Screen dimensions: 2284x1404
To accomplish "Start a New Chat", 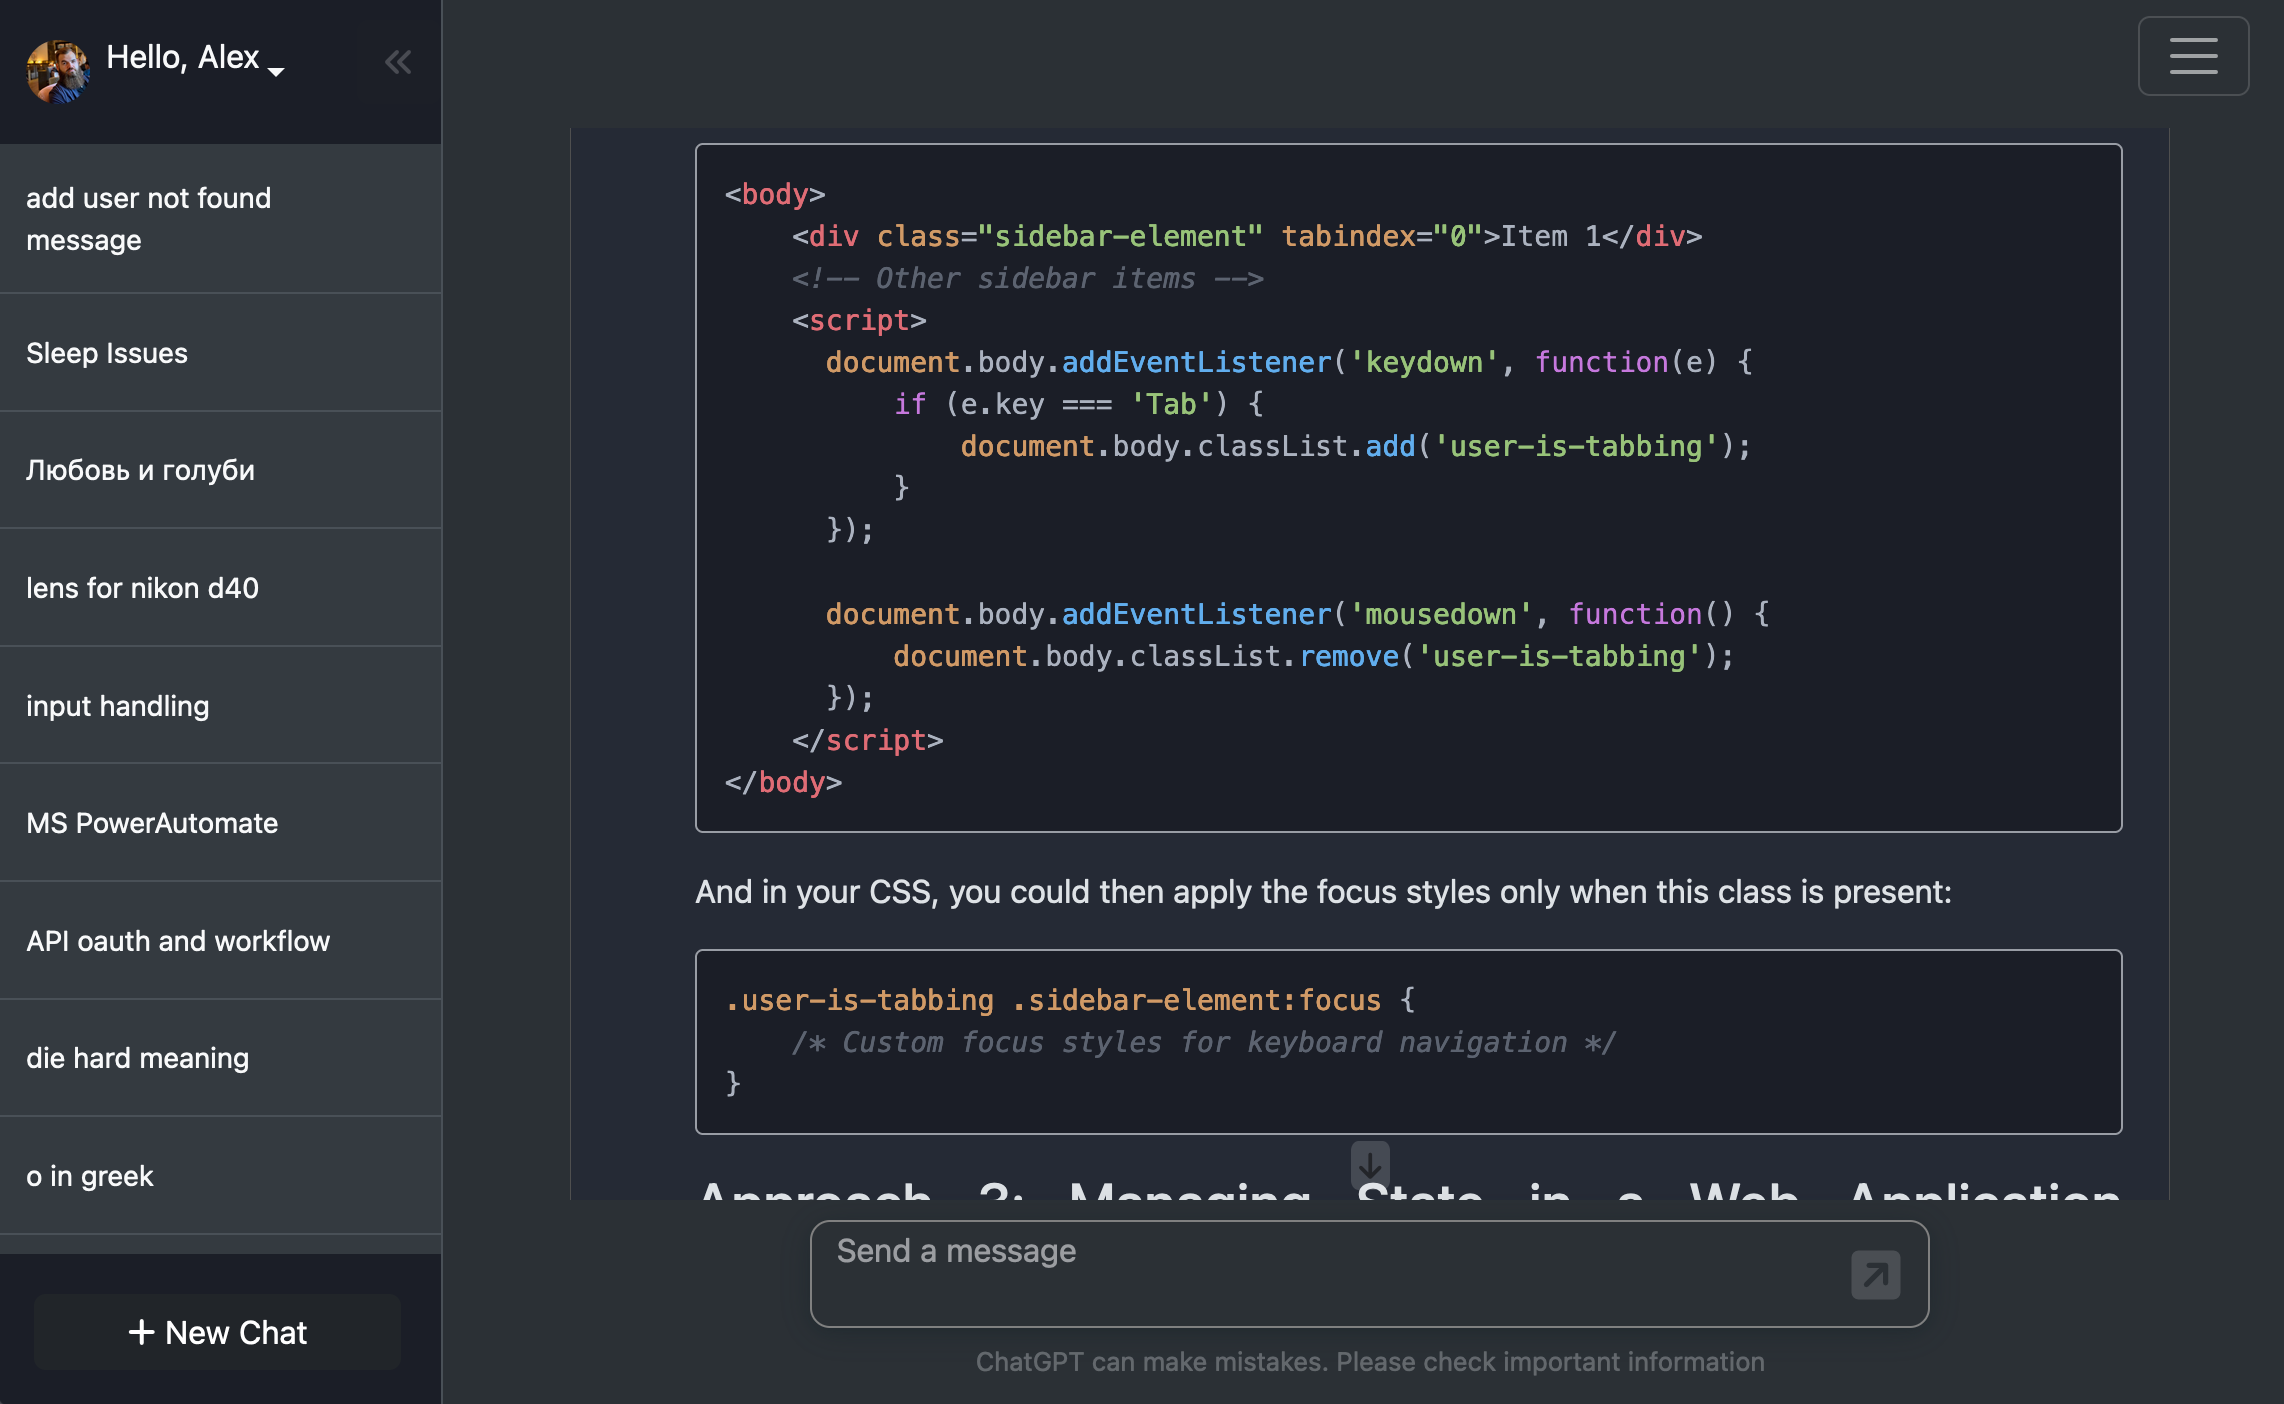I will click(x=218, y=1332).
